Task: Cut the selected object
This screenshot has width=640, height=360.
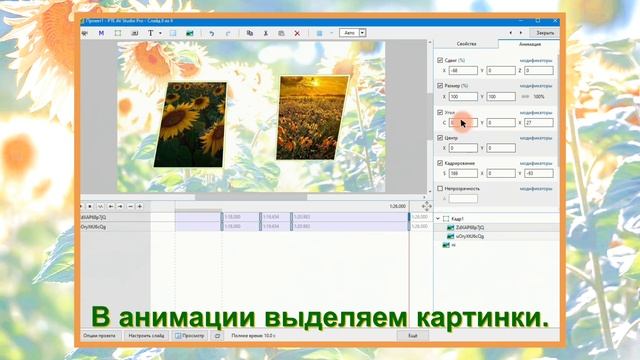Action: tap(266, 33)
